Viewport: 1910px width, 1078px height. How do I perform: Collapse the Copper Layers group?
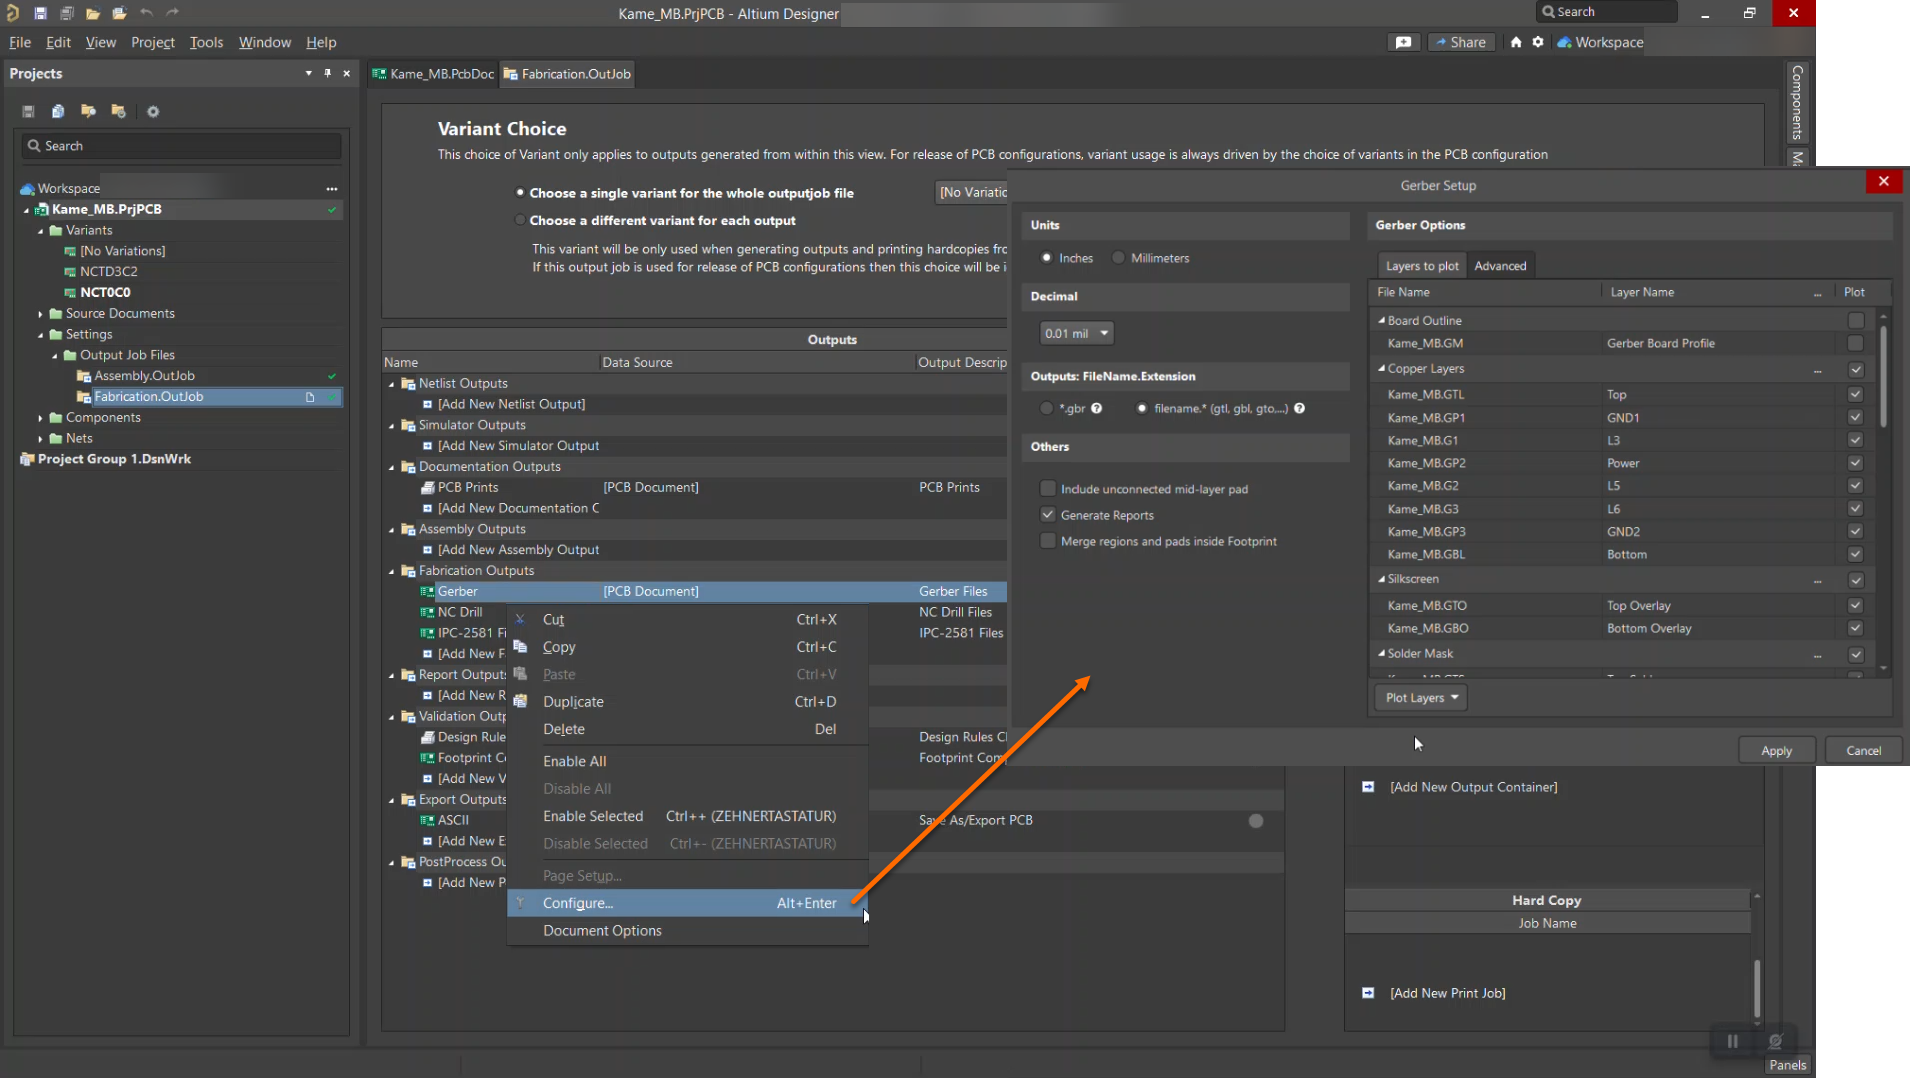point(1382,369)
